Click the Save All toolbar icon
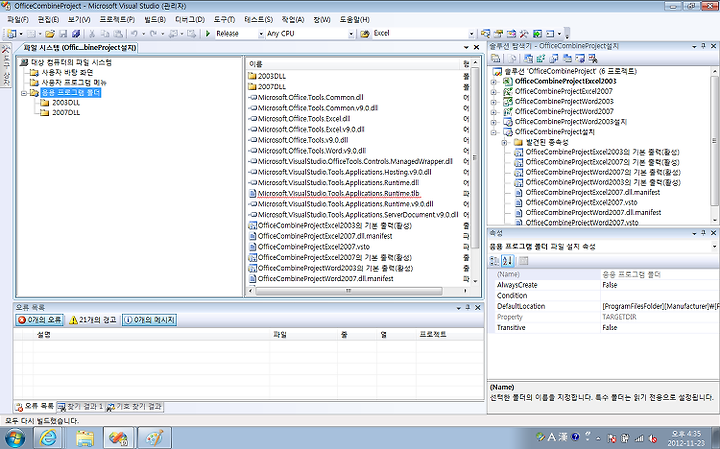Viewport: 720px width, 449px height. 76,34
